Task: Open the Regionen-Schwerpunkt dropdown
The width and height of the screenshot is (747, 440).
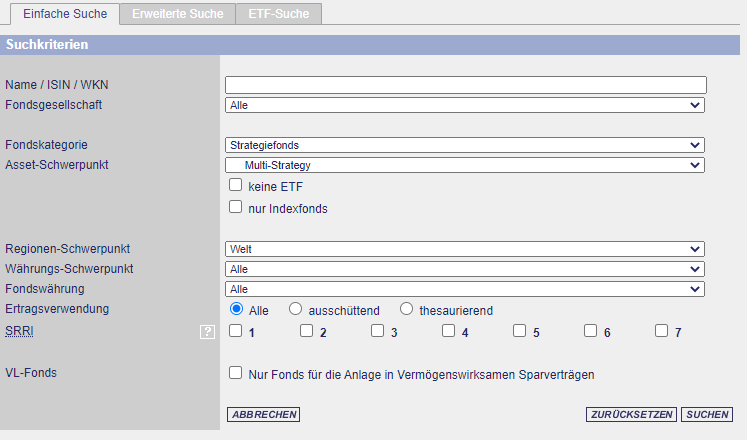Action: (465, 249)
